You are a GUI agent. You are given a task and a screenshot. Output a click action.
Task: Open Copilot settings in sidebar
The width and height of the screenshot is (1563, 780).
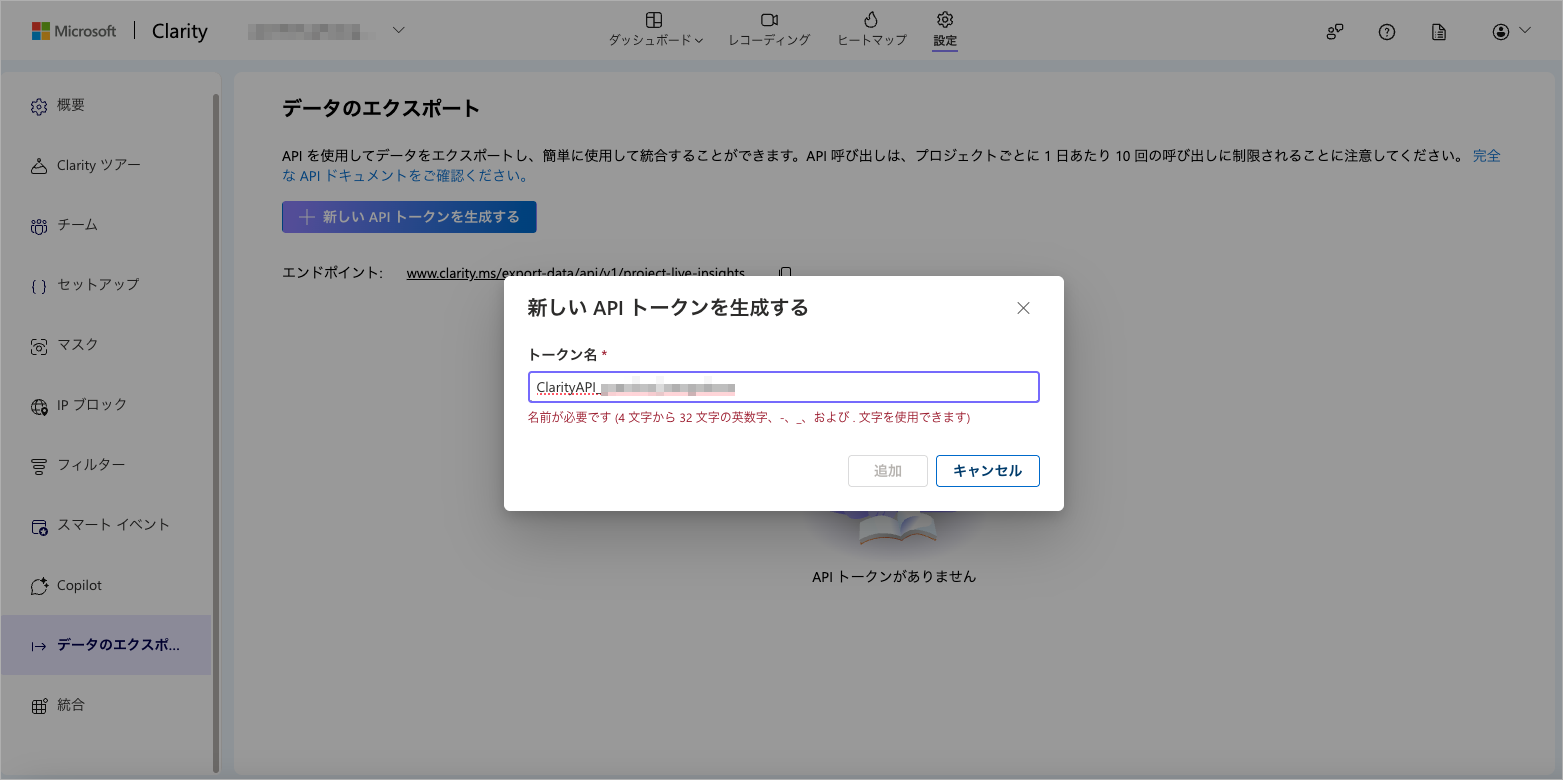pyautogui.click(x=79, y=585)
